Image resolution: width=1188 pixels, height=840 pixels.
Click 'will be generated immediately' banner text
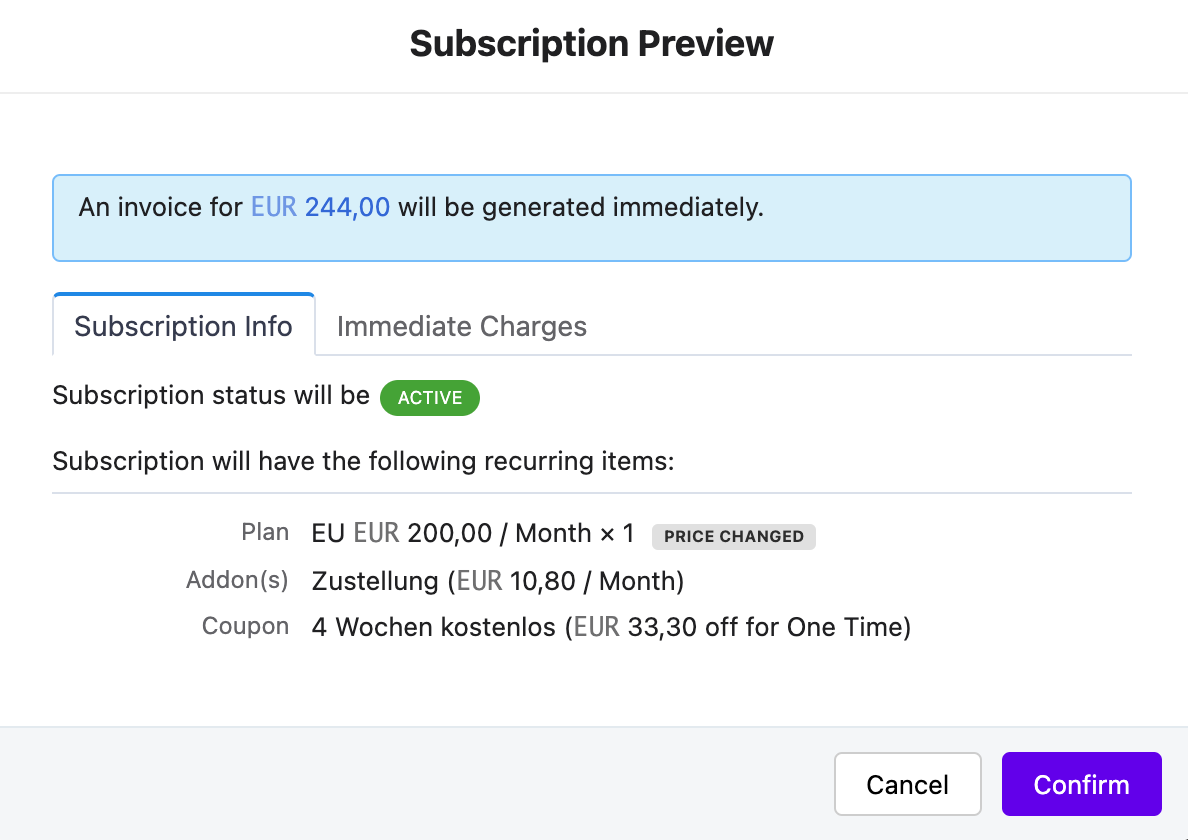pyautogui.click(x=581, y=207)
